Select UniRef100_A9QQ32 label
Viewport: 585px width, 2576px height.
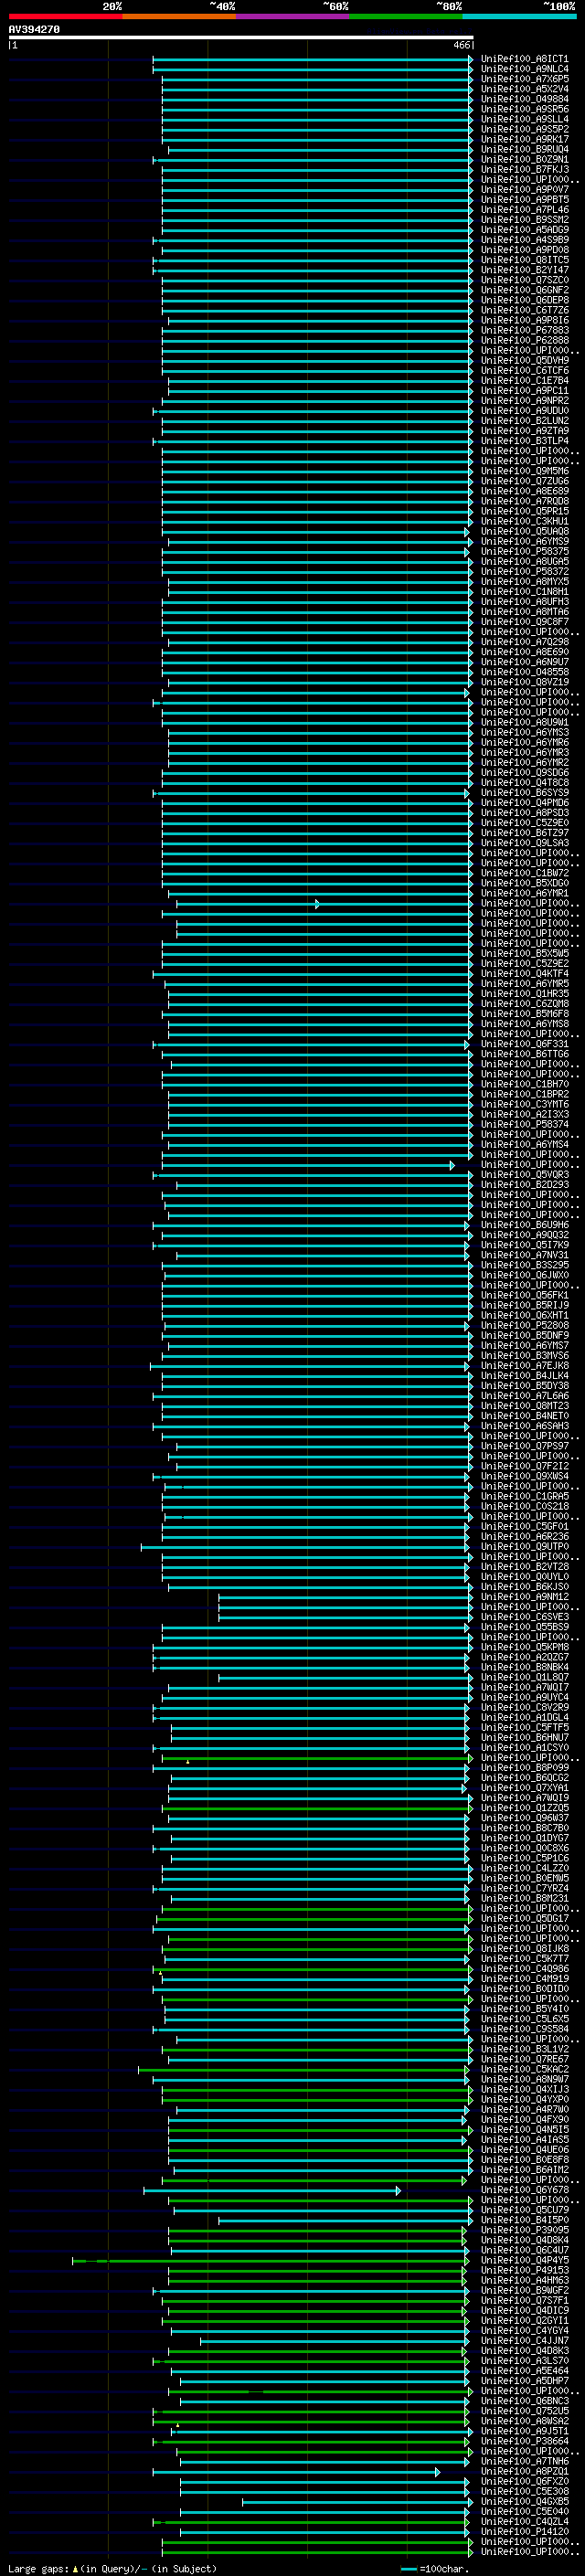[x=525, y=1234]
